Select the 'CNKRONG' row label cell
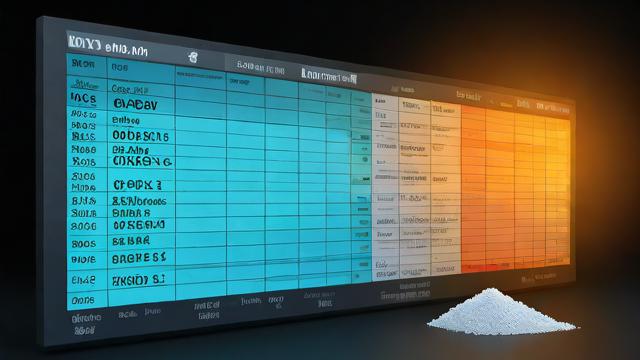This screenshot has height=360, width=640. 142,161
